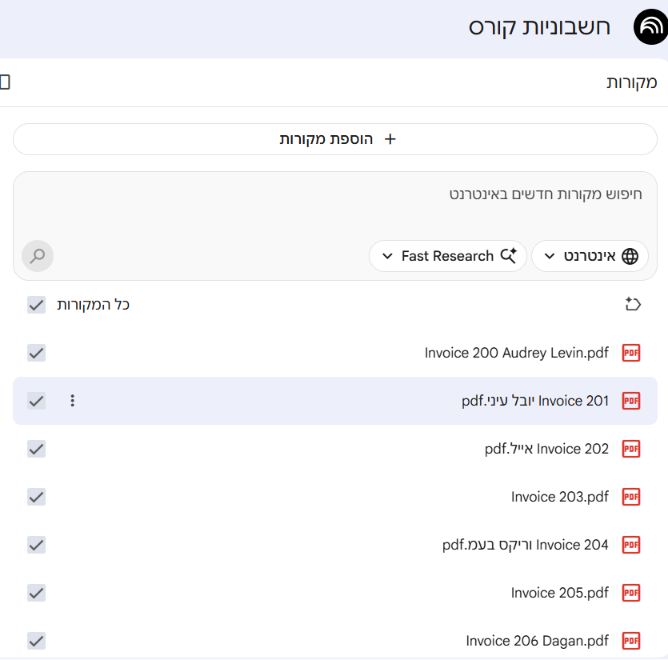Uncheck the Invoice 205.pdf checkbox

point(36,593)
